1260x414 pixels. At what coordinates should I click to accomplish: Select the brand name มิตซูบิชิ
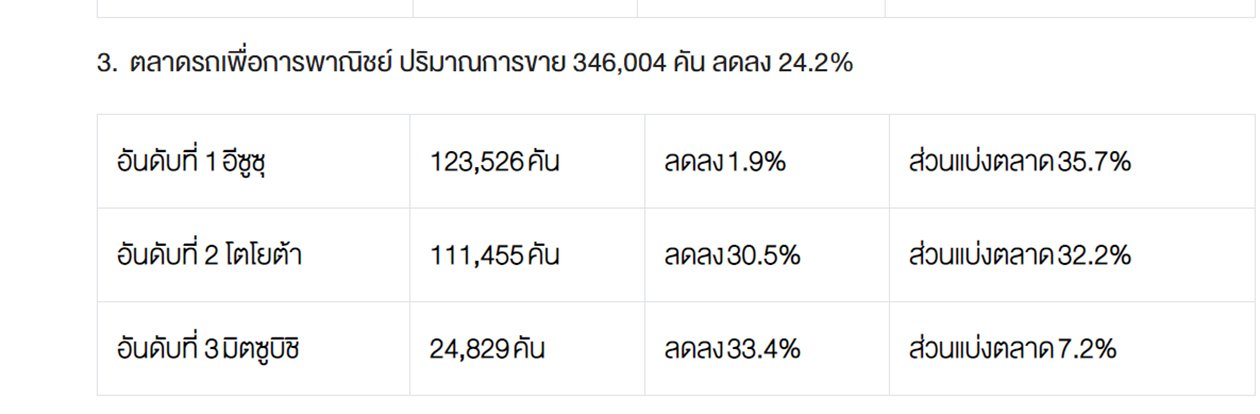point(262,350)
